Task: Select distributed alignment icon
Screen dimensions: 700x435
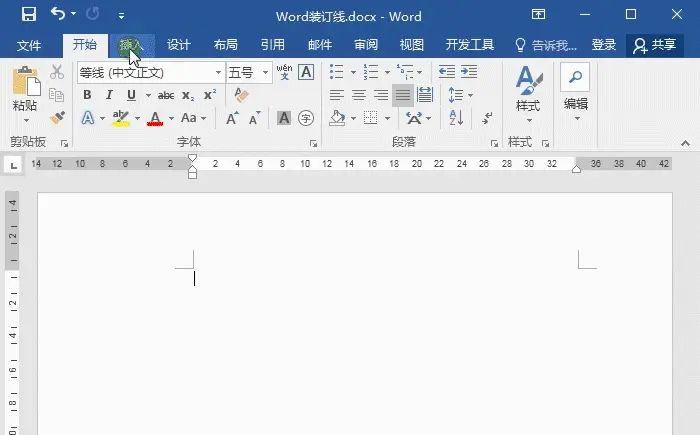Action: (425, 95)
